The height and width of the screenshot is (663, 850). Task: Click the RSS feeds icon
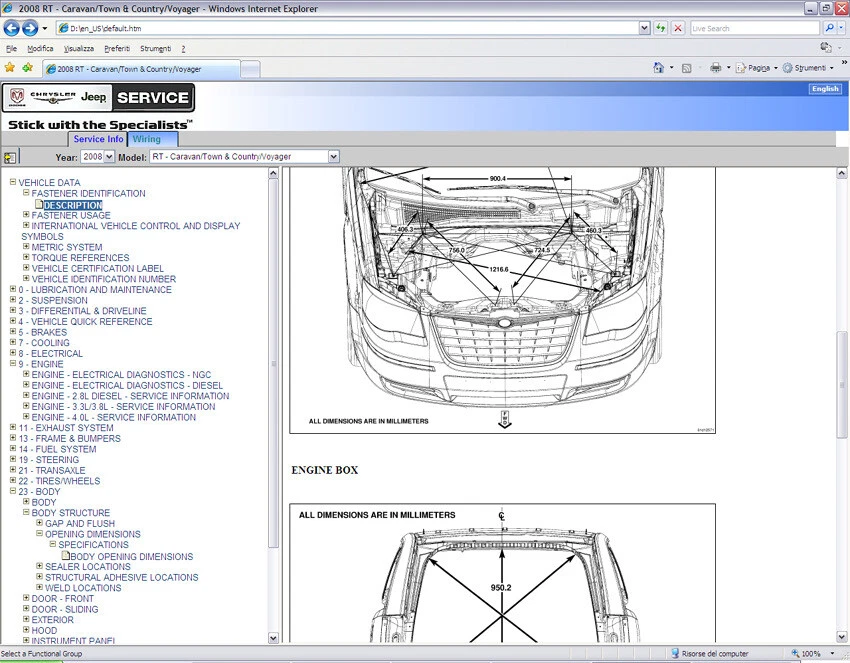pos(685,67)
